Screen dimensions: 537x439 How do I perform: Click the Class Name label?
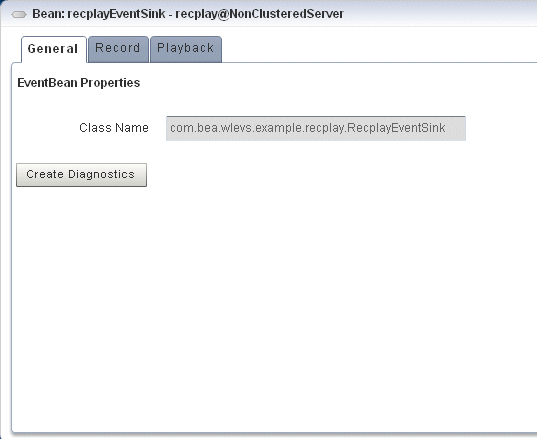(114, 128)
